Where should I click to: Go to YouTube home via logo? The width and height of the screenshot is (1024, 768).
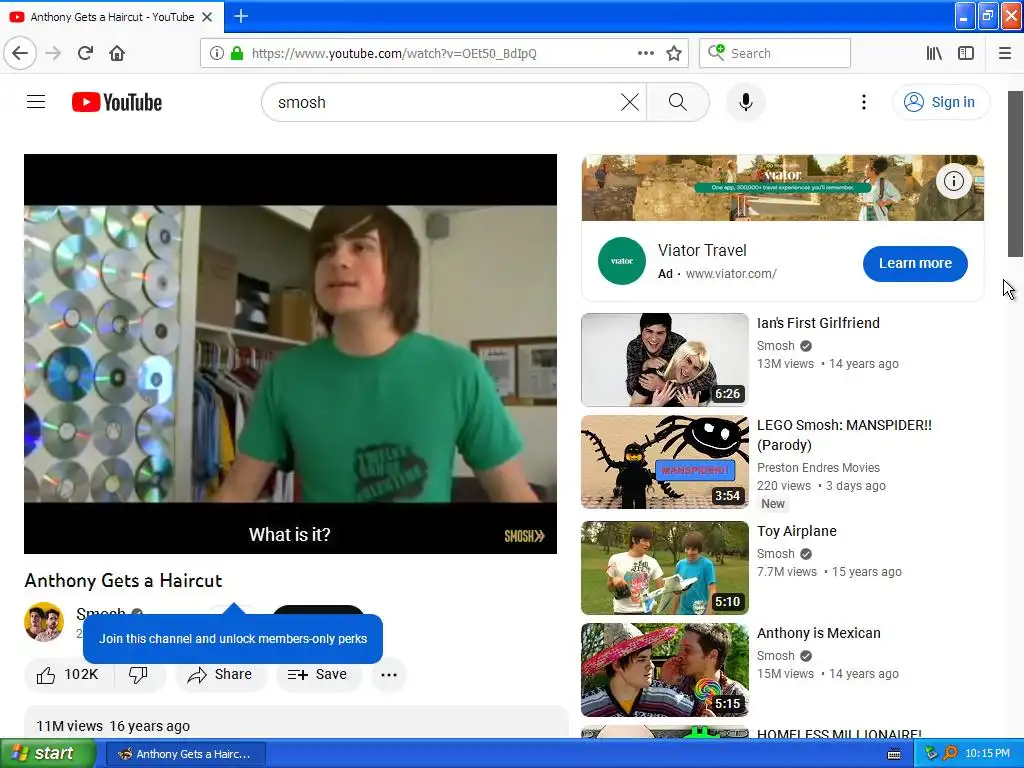click(117, 102)
